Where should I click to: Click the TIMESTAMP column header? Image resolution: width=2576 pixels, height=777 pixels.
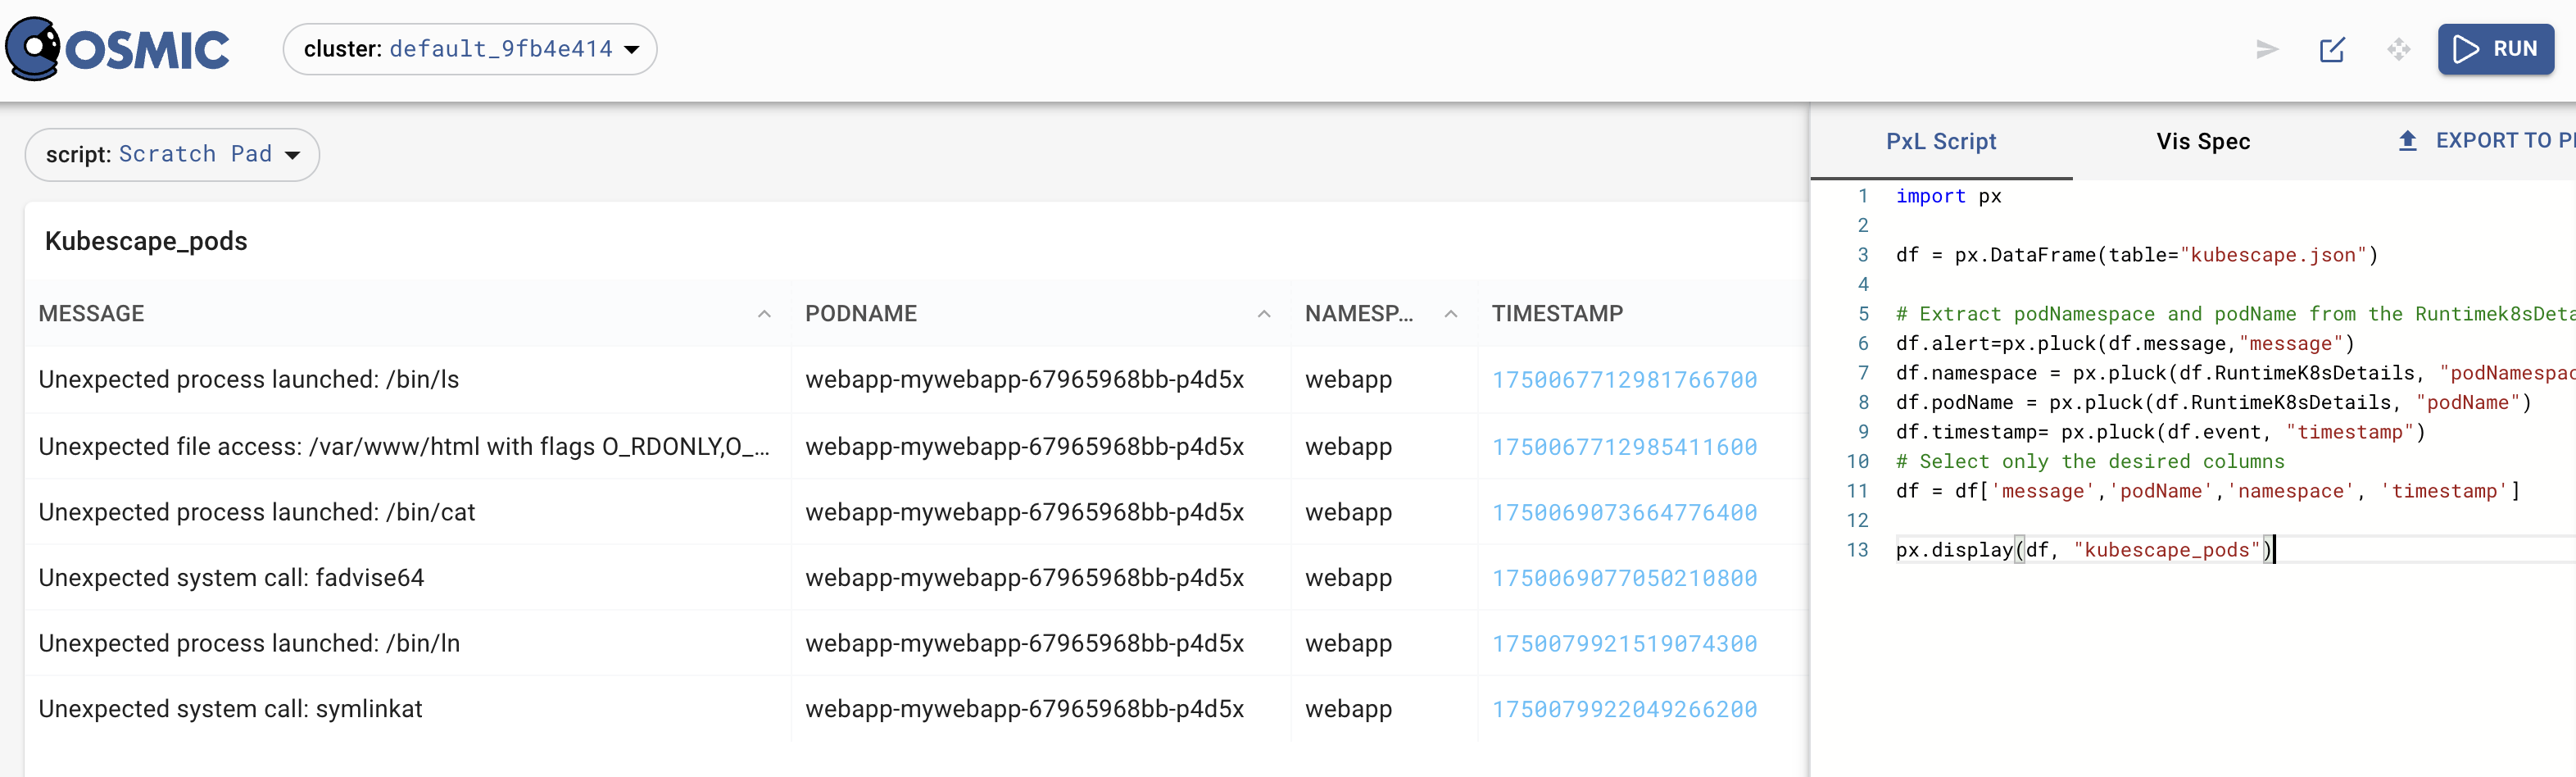[x=1557, y=314]
